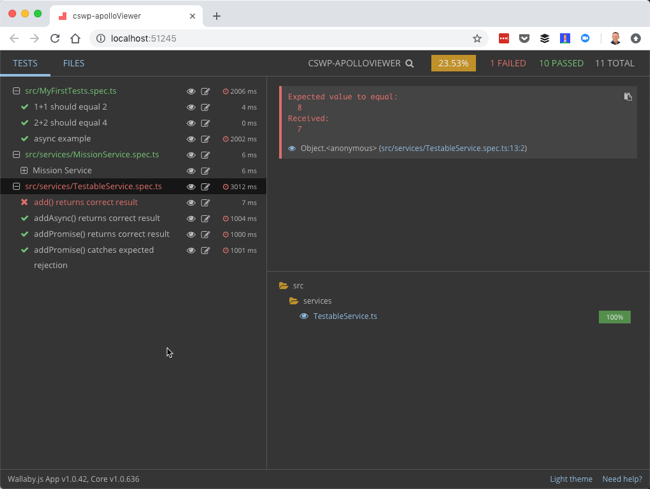Reload the page
The image size is (650, 489).
[x=55, y=39]
